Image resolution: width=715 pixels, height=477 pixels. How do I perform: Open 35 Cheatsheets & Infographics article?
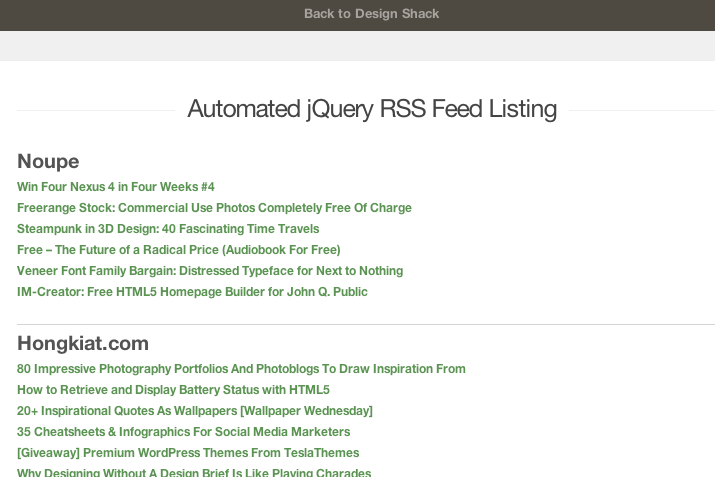coord(183,432)
